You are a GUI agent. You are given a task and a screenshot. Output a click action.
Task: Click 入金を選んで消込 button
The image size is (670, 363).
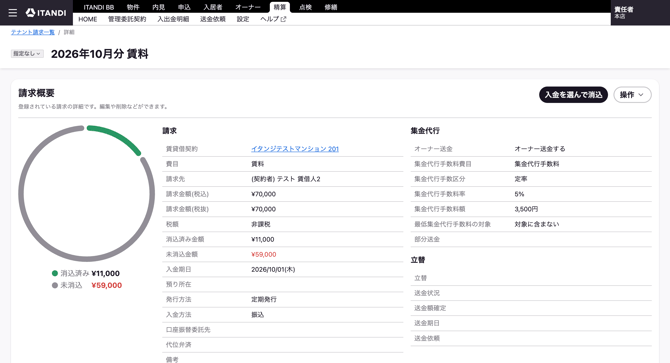(x=573, y=95)
